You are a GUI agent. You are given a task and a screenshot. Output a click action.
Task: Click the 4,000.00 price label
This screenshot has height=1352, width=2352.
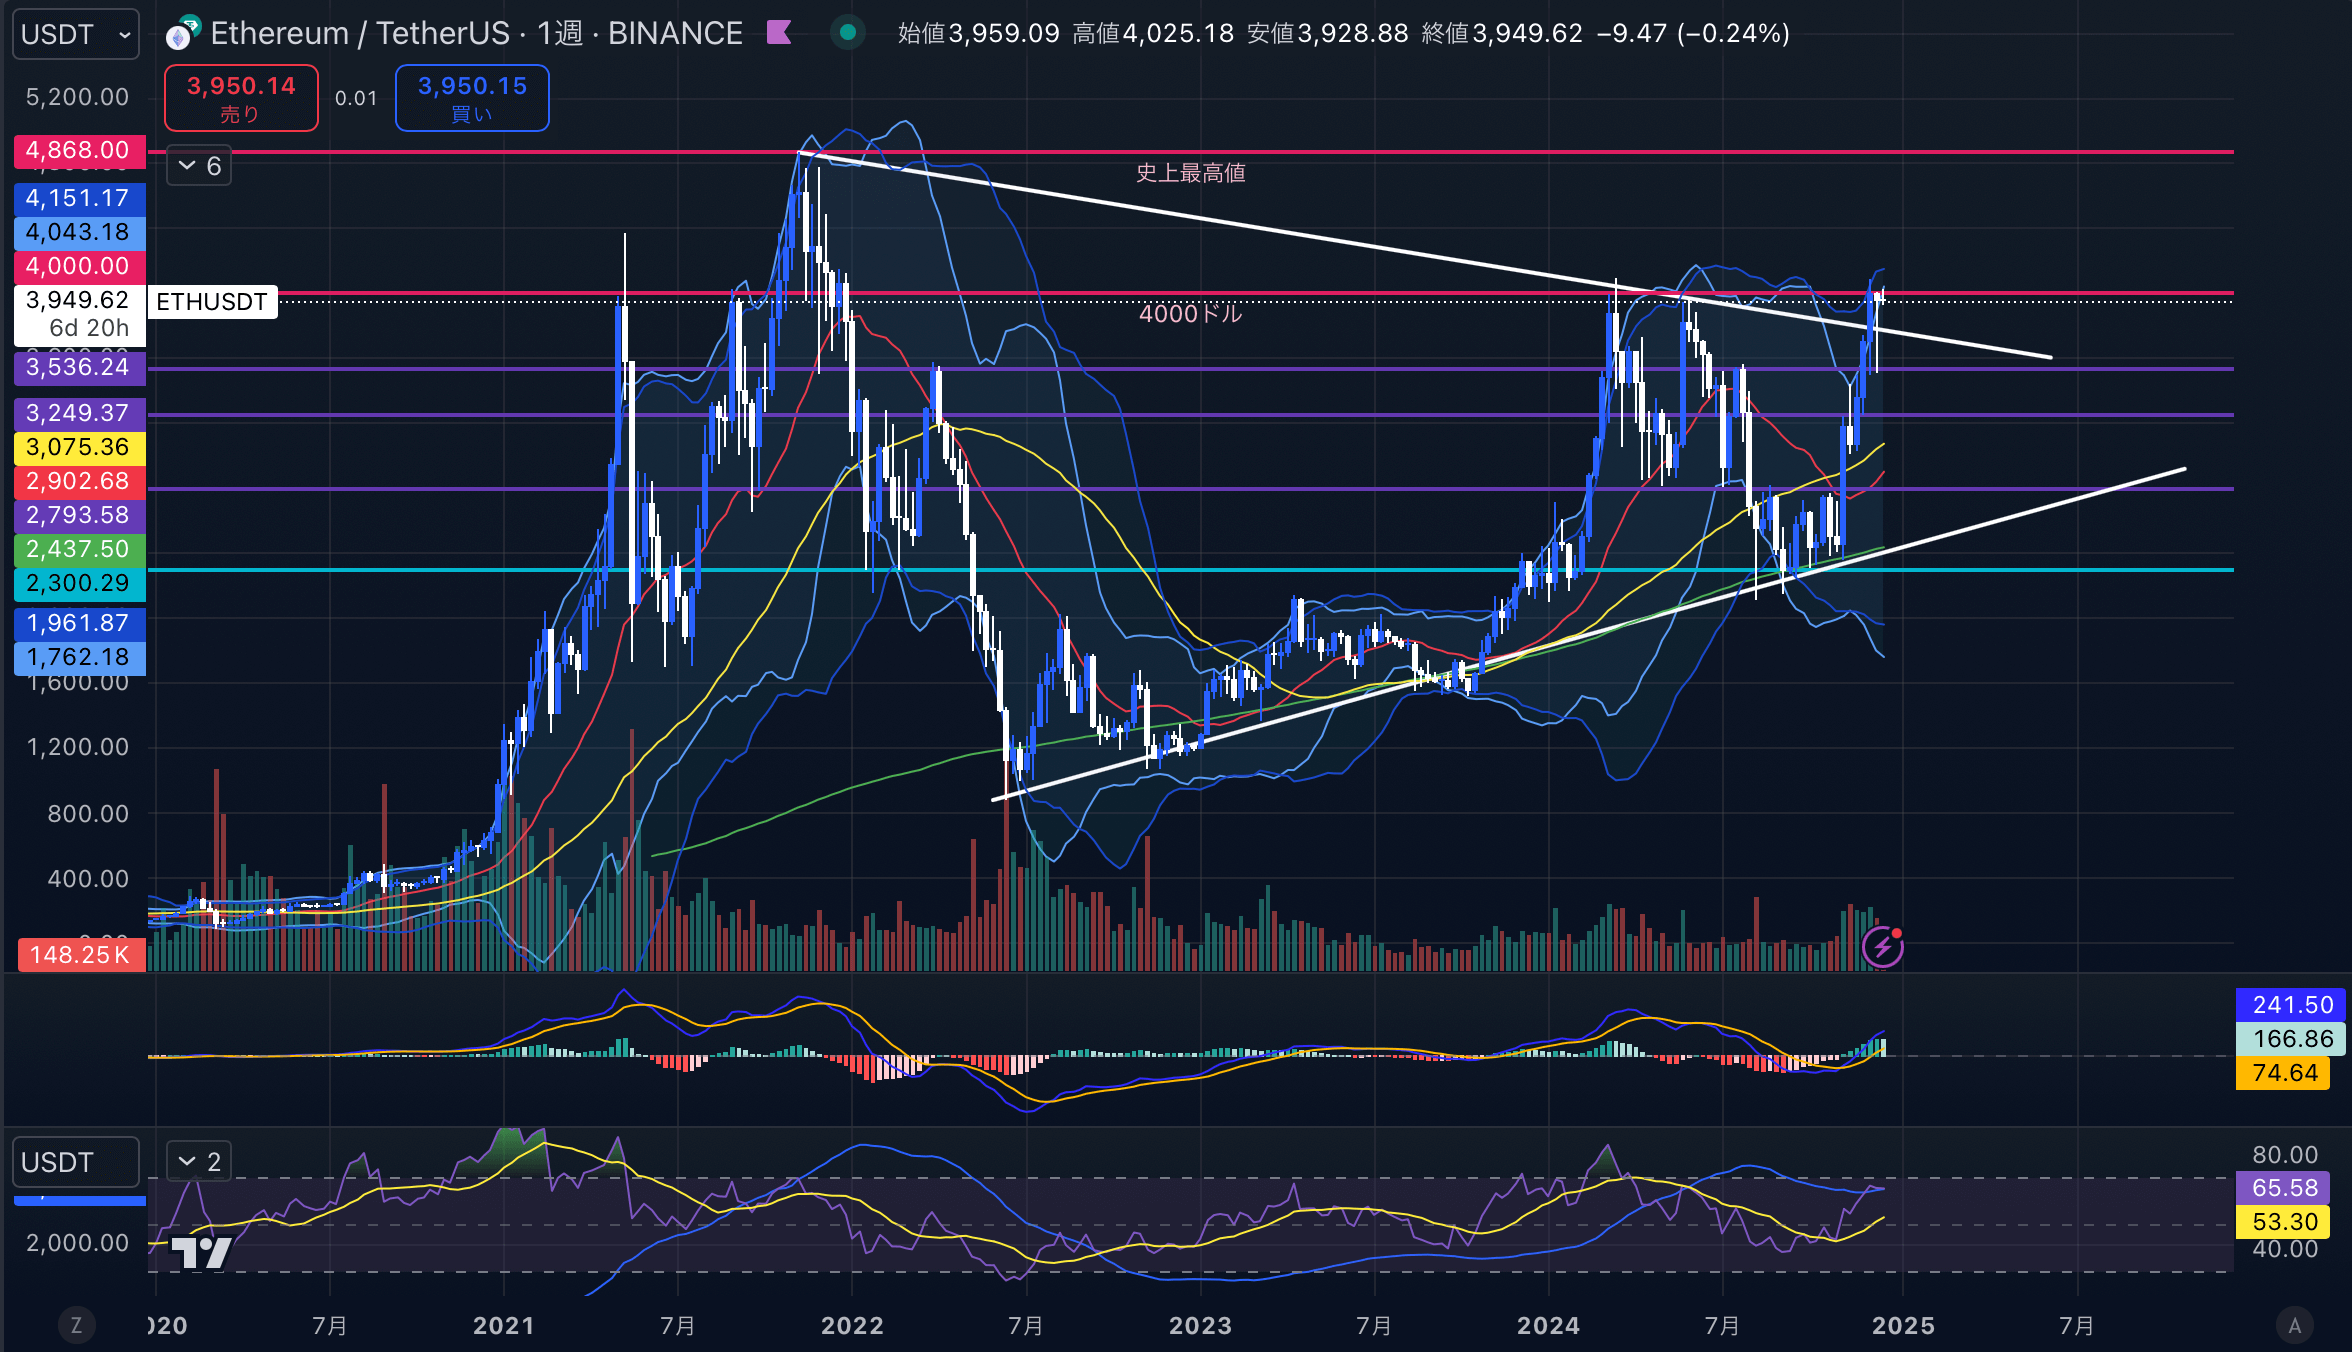click(x=80, y=267)
